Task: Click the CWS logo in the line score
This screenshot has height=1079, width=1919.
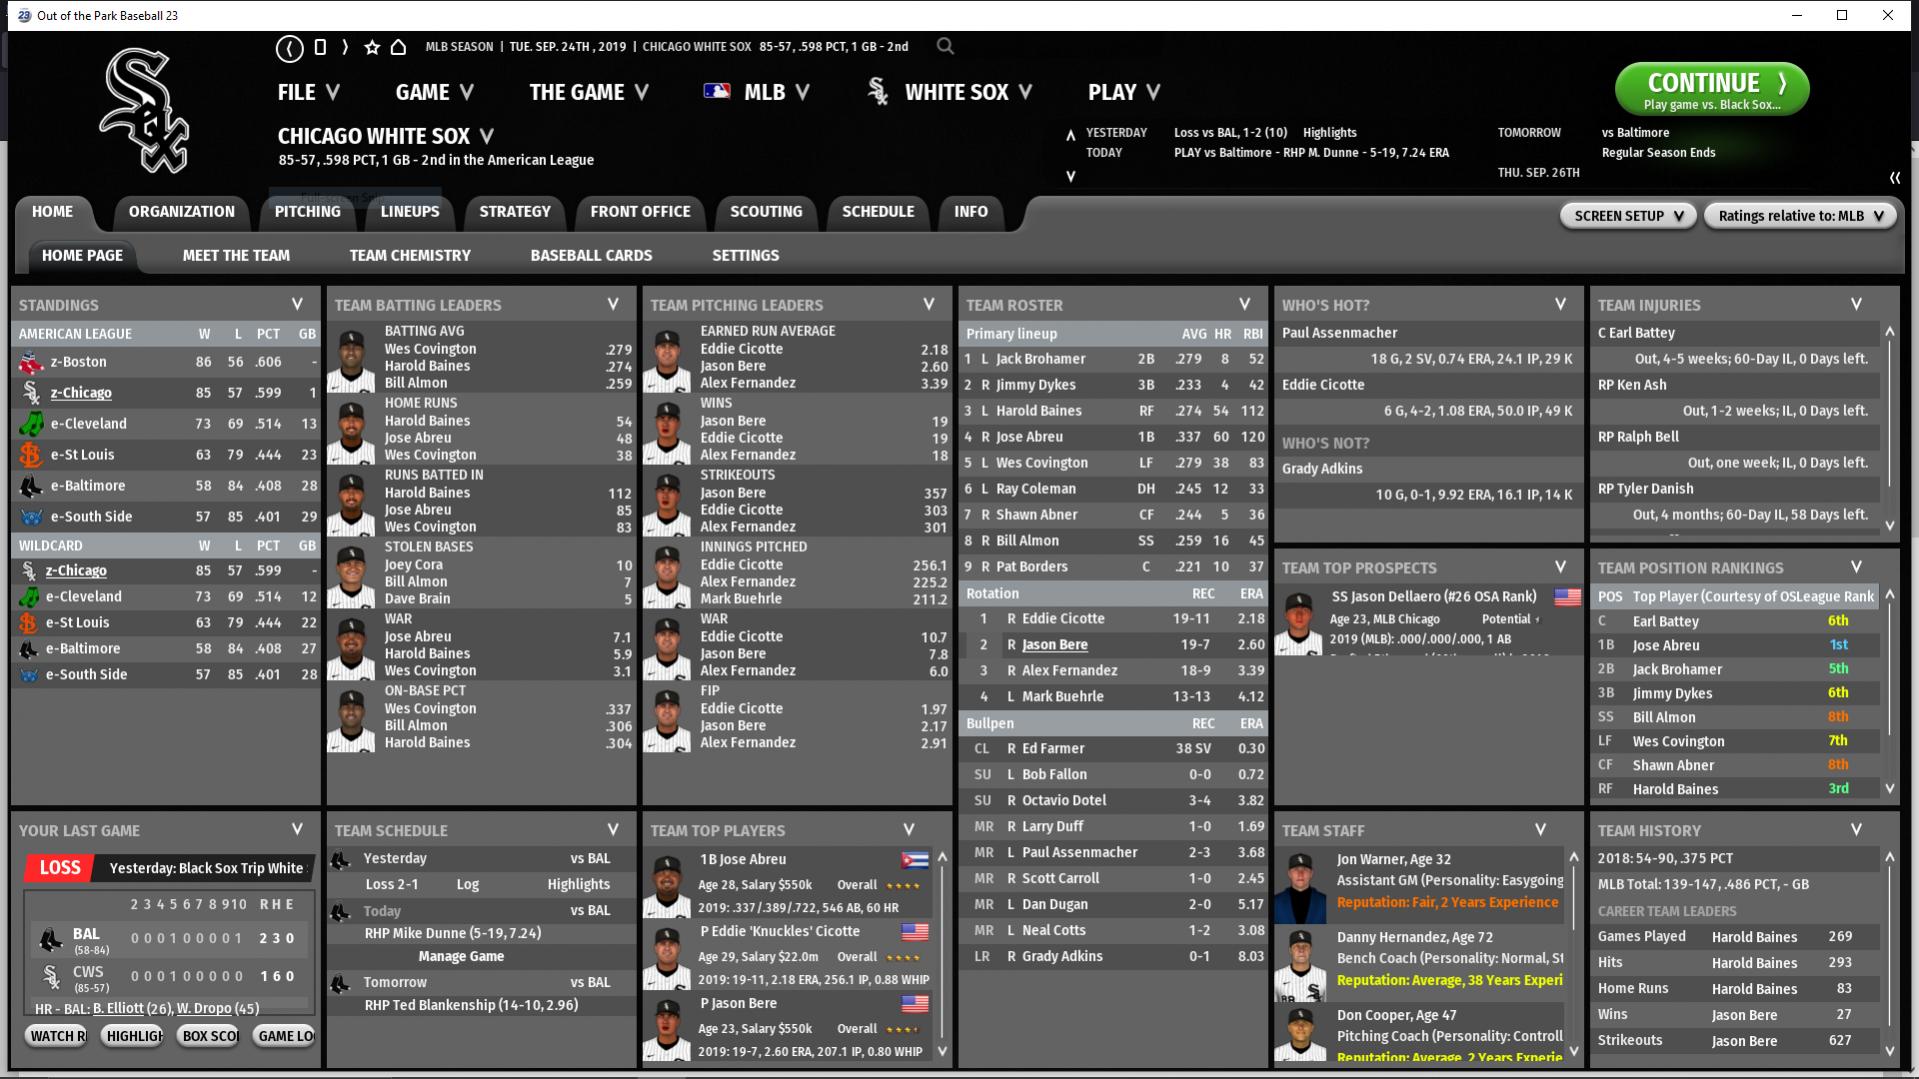Action: 49,977
